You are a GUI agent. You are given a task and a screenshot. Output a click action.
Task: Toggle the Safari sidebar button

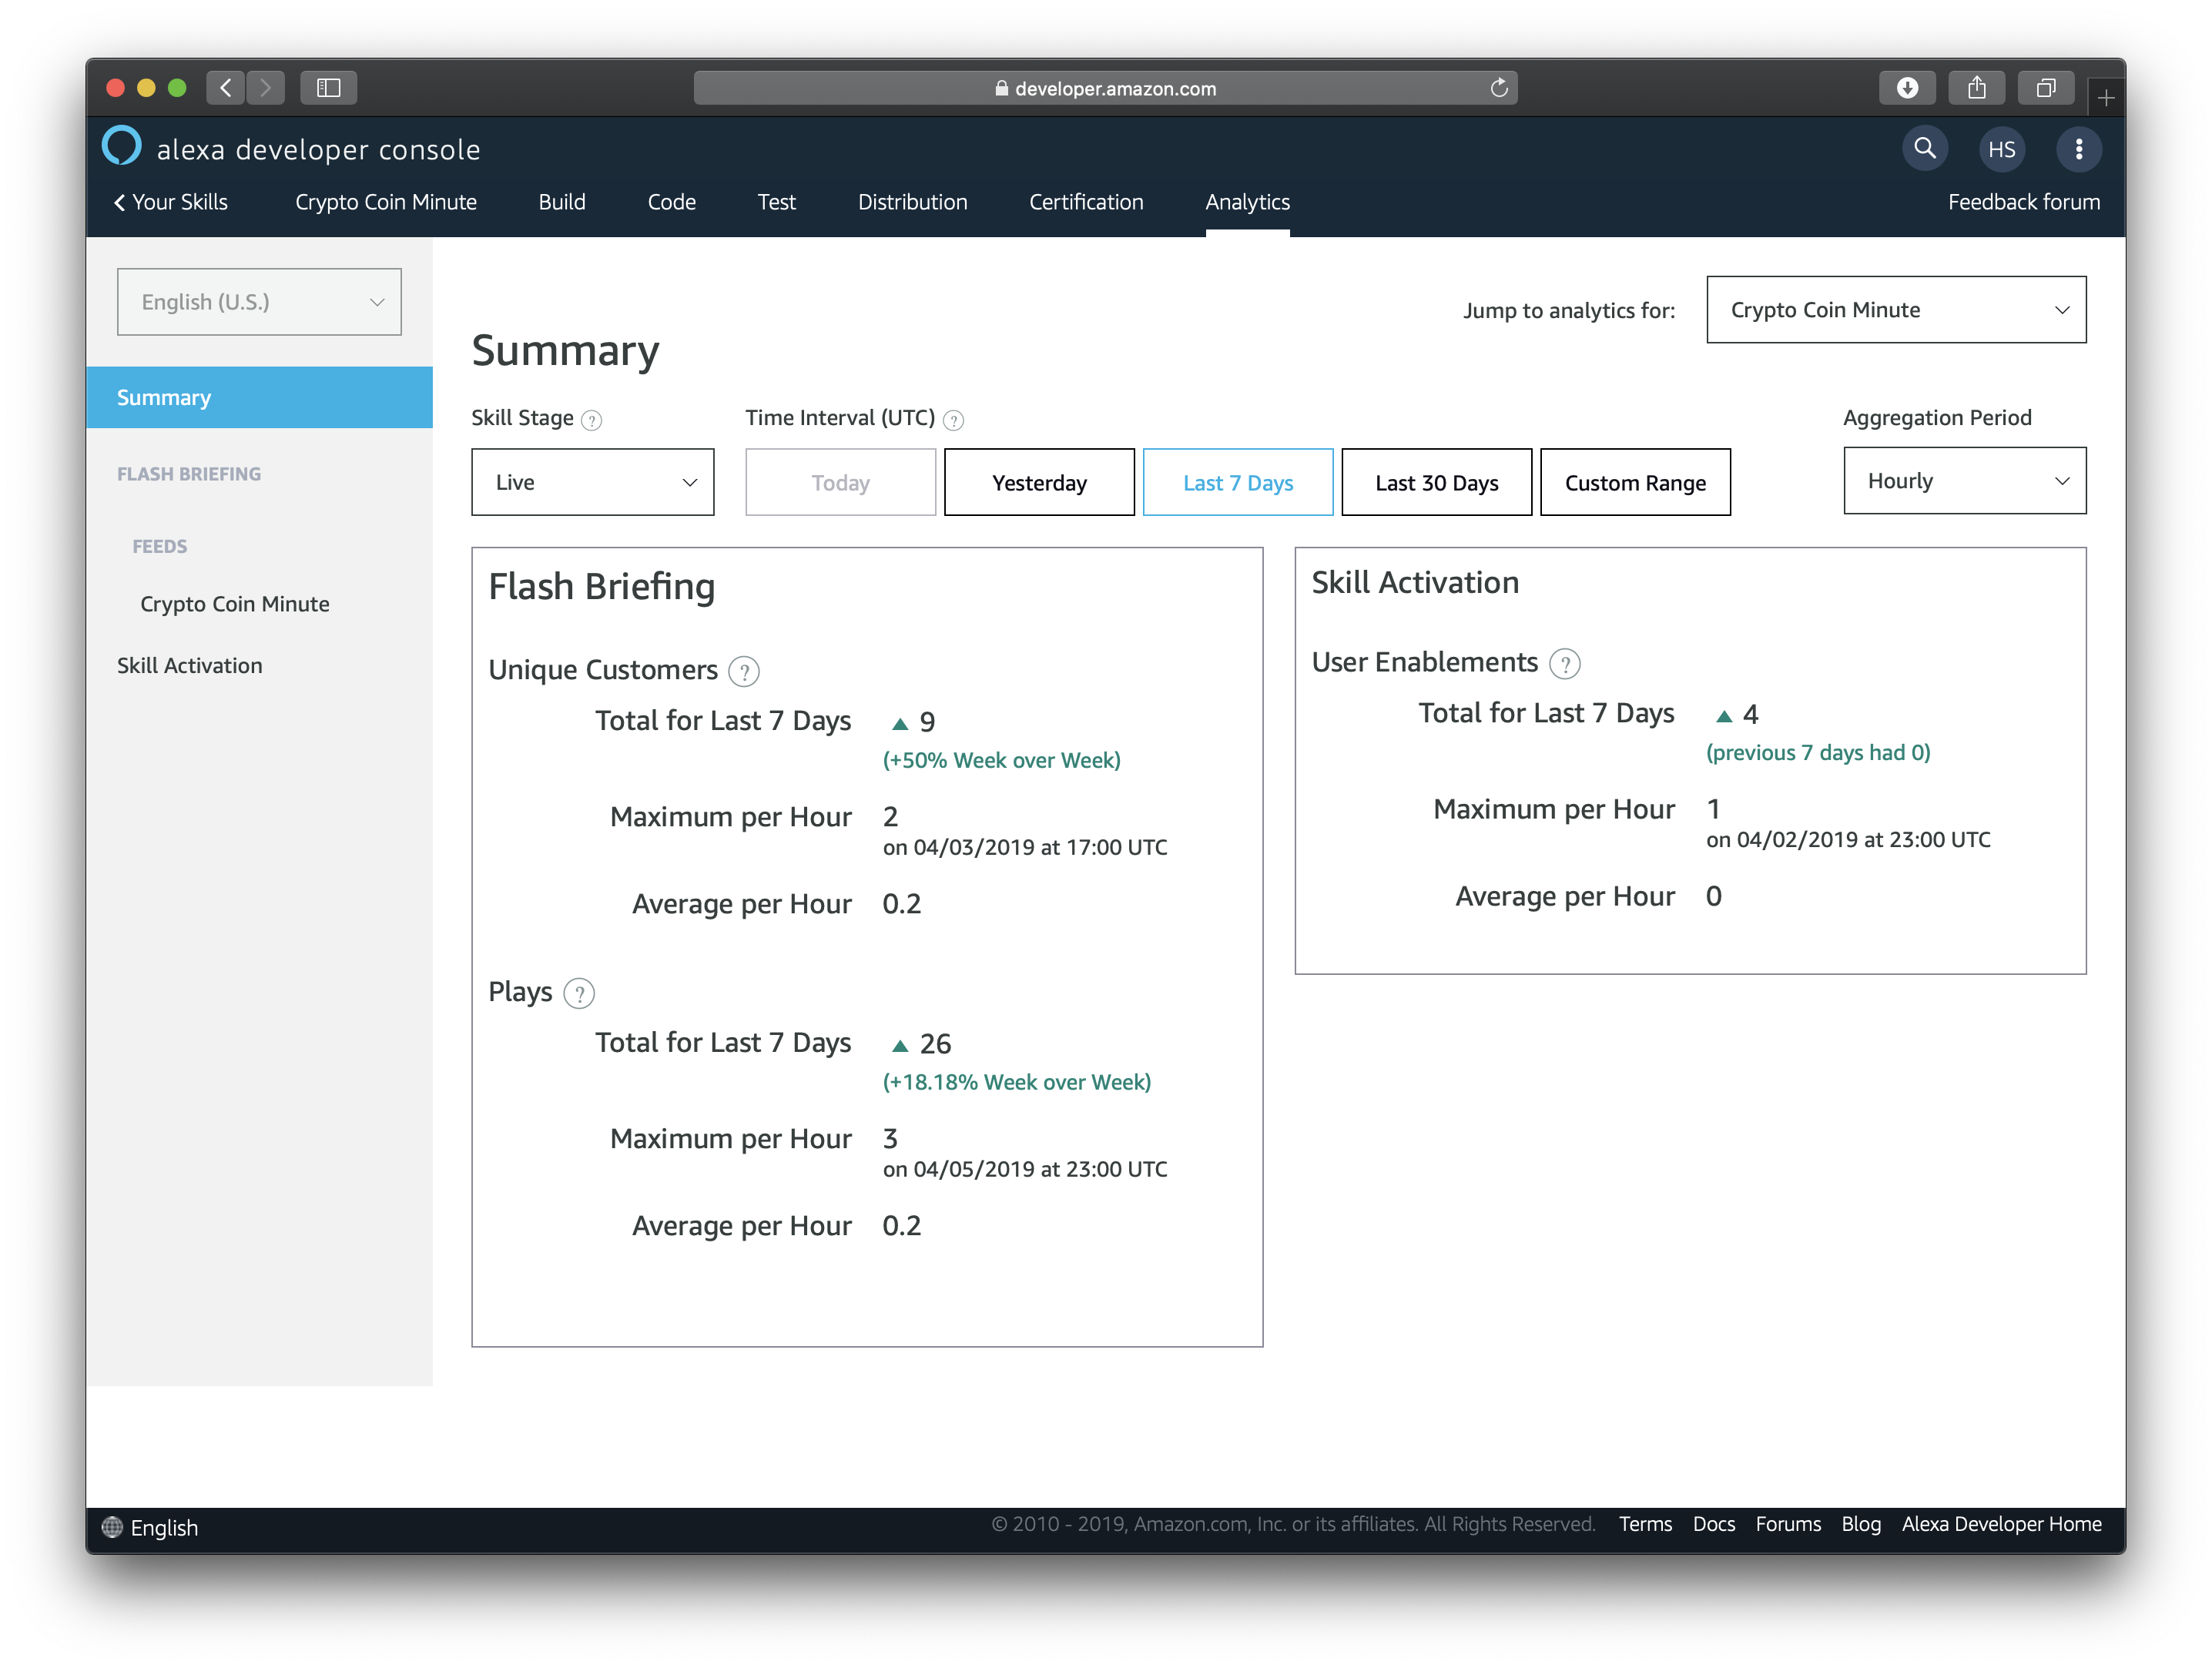[x=329, y=88]
